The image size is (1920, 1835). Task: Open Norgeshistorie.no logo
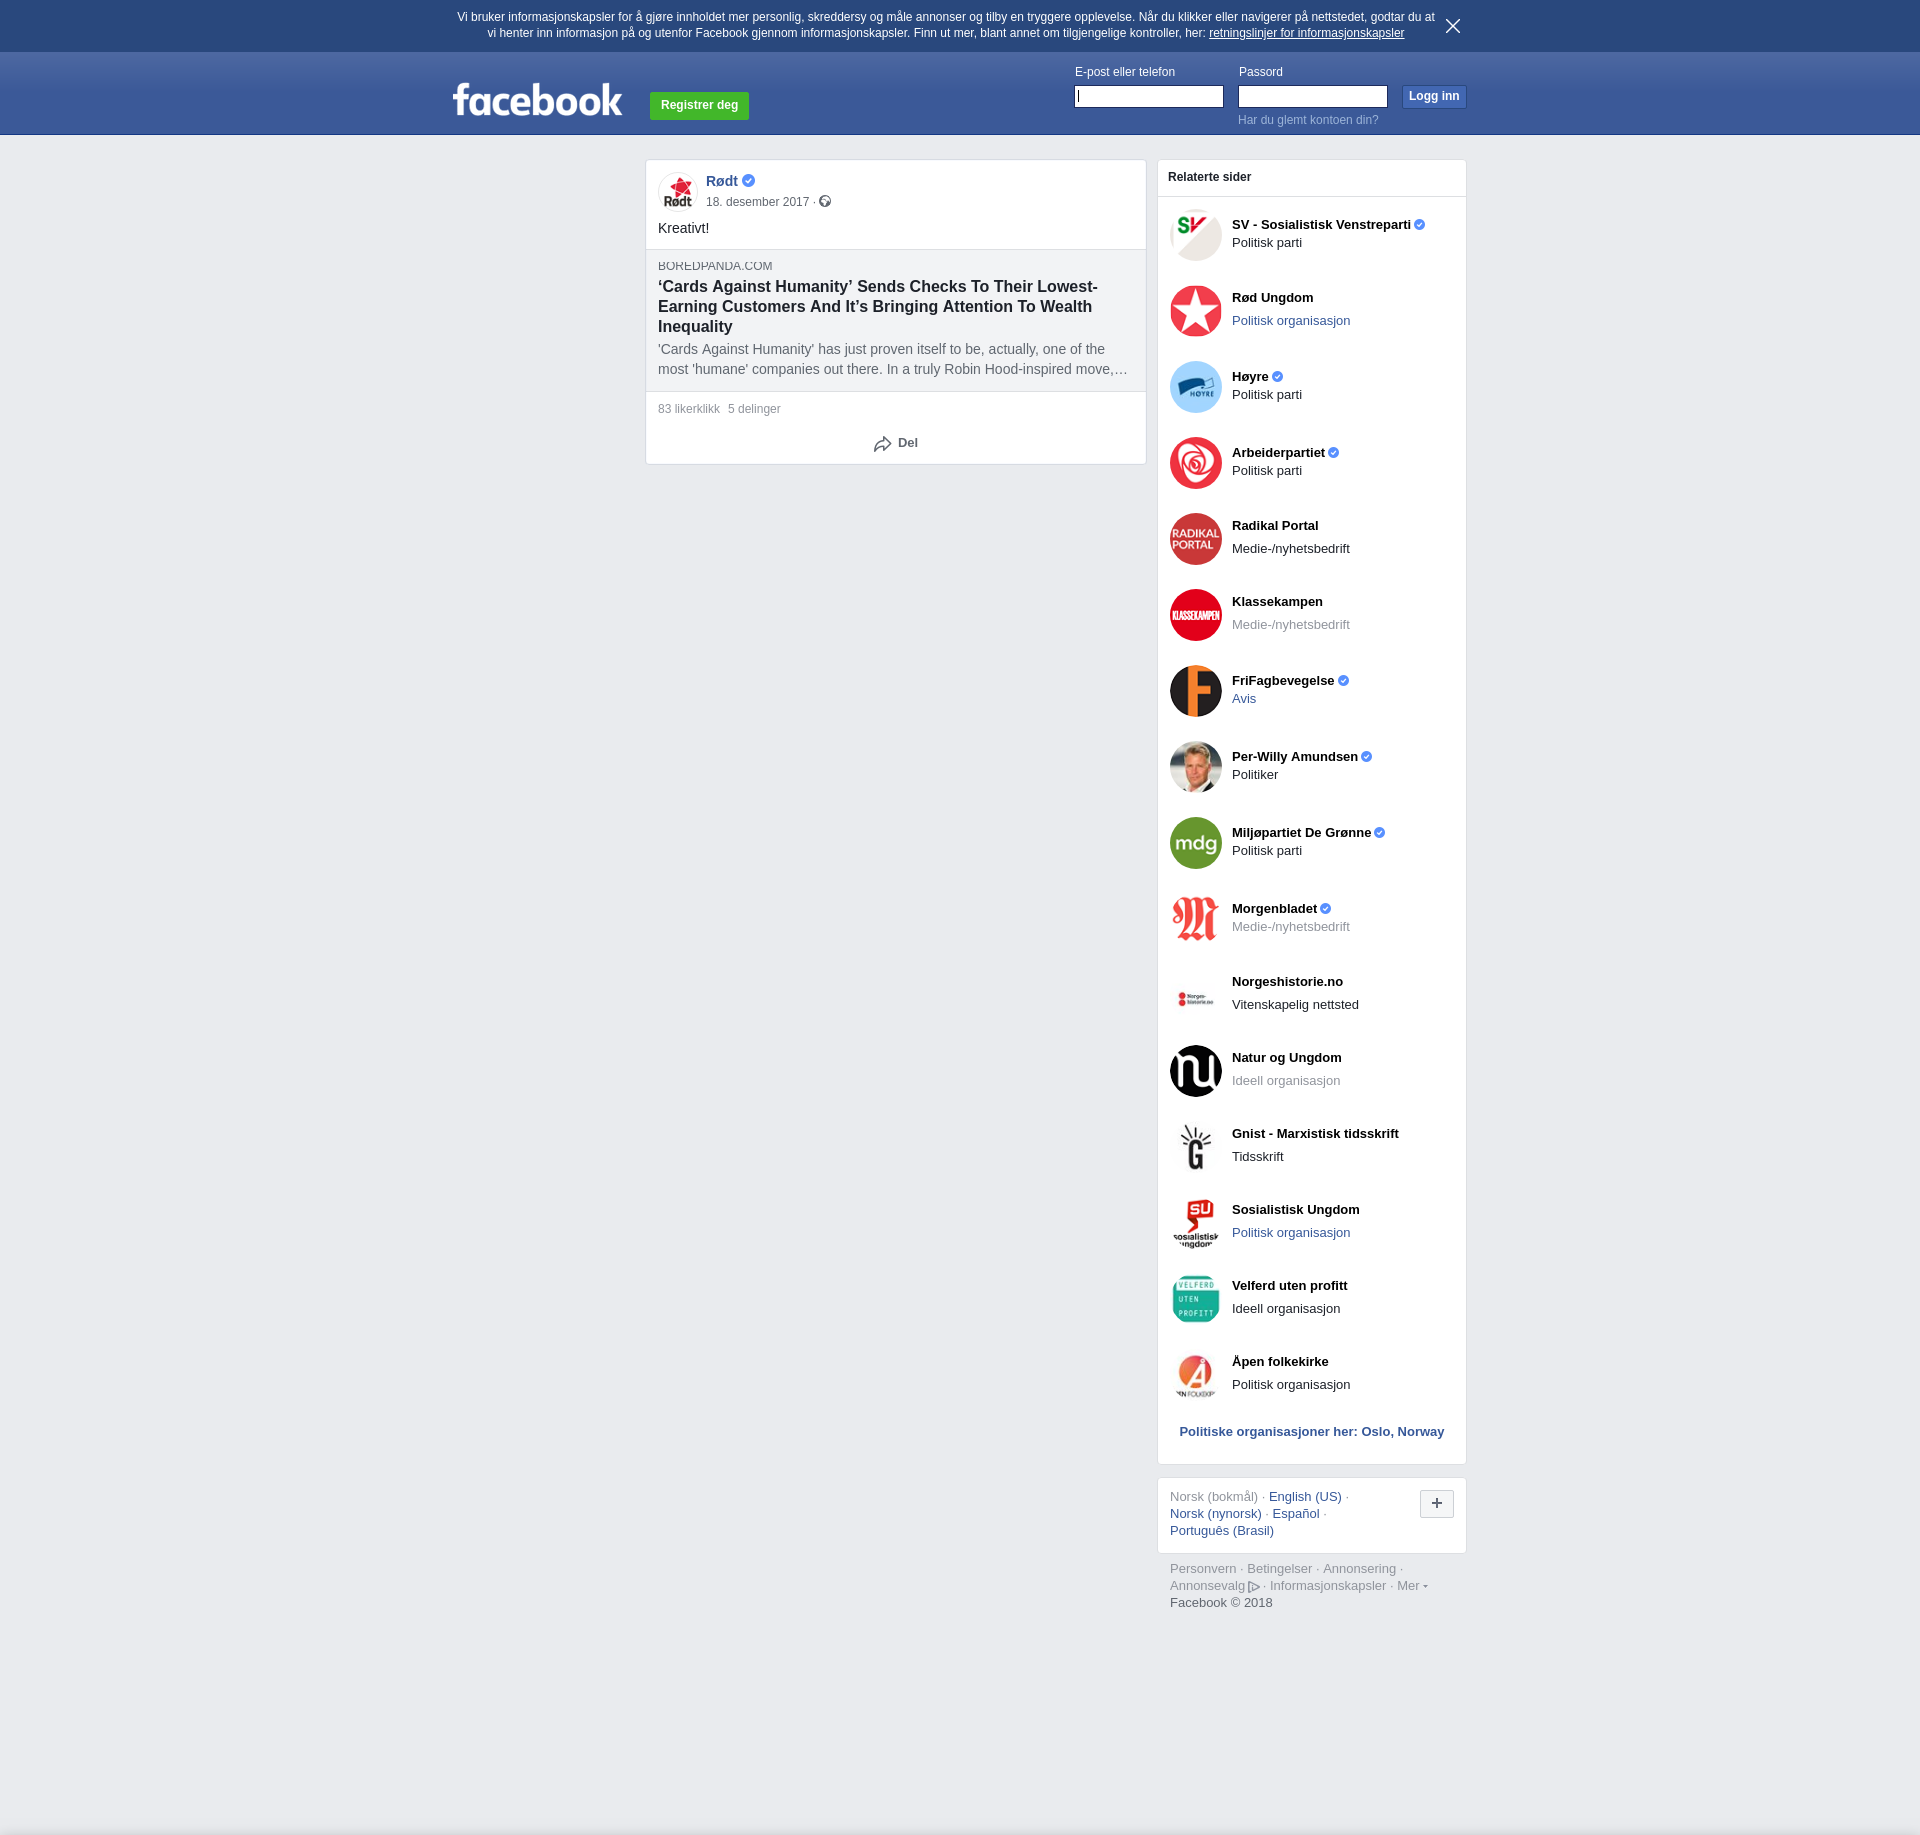(1196, 995)
